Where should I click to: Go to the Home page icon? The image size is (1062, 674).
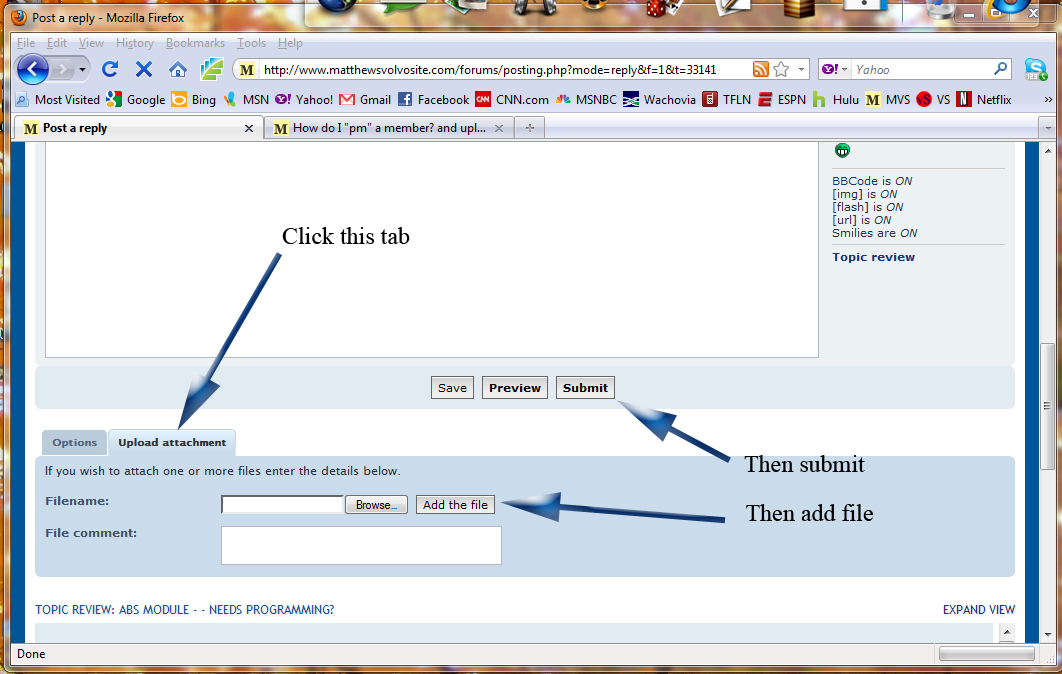click(178, 69)
